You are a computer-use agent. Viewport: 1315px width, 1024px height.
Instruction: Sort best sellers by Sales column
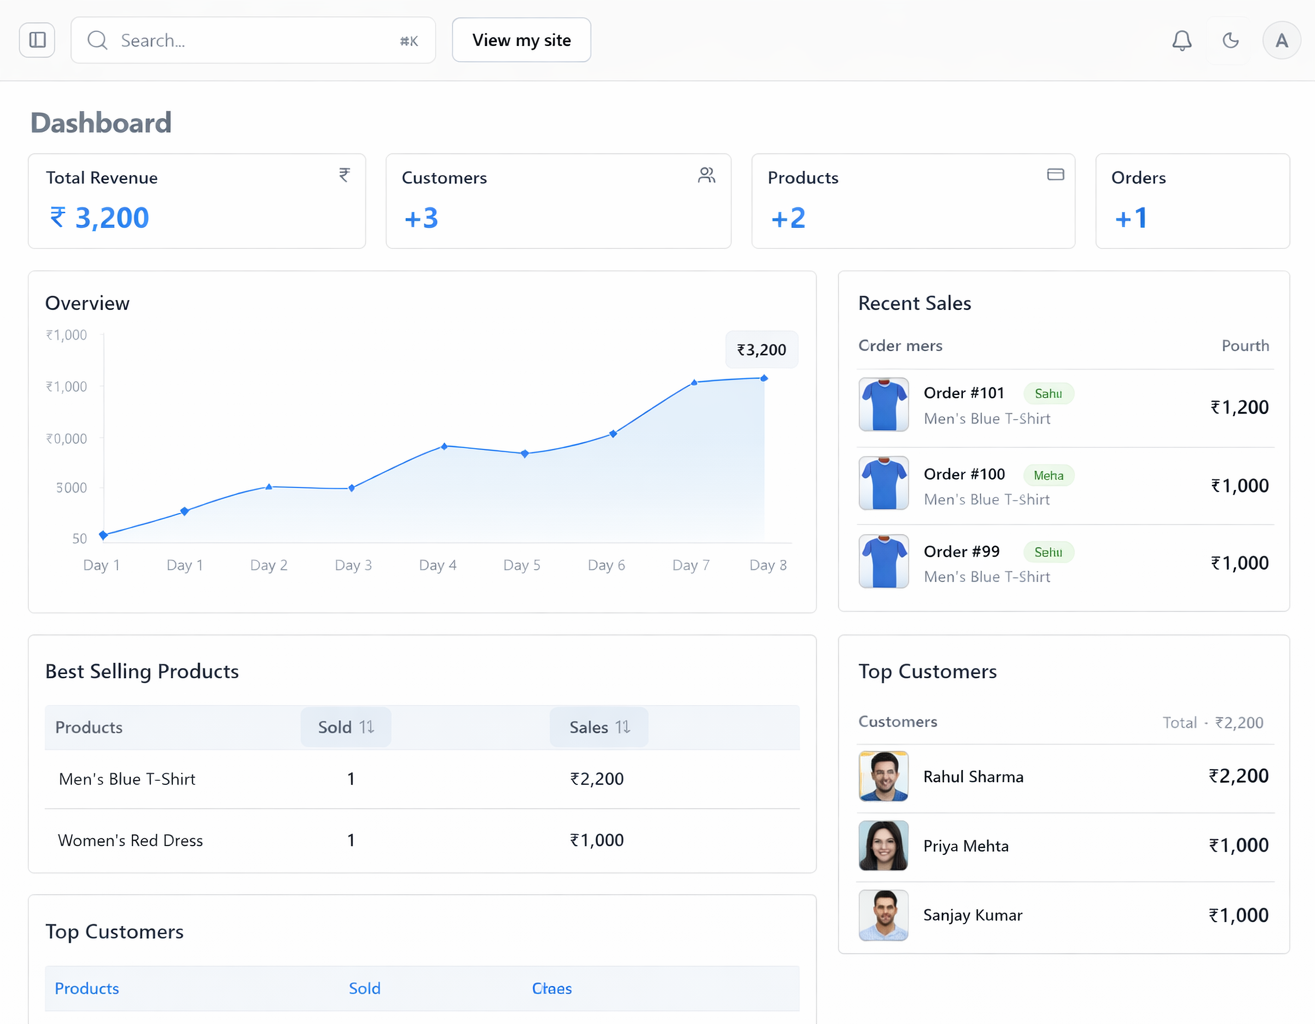[x=599, y=727]
